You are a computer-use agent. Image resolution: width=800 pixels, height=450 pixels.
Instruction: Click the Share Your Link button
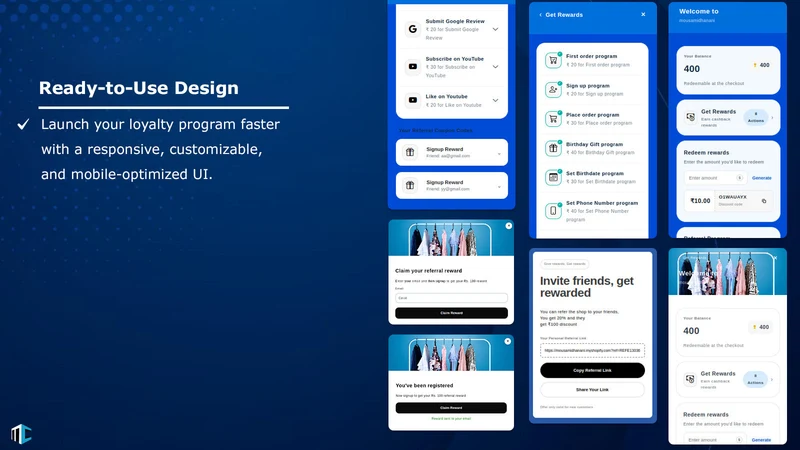click(x=592, y=390)
